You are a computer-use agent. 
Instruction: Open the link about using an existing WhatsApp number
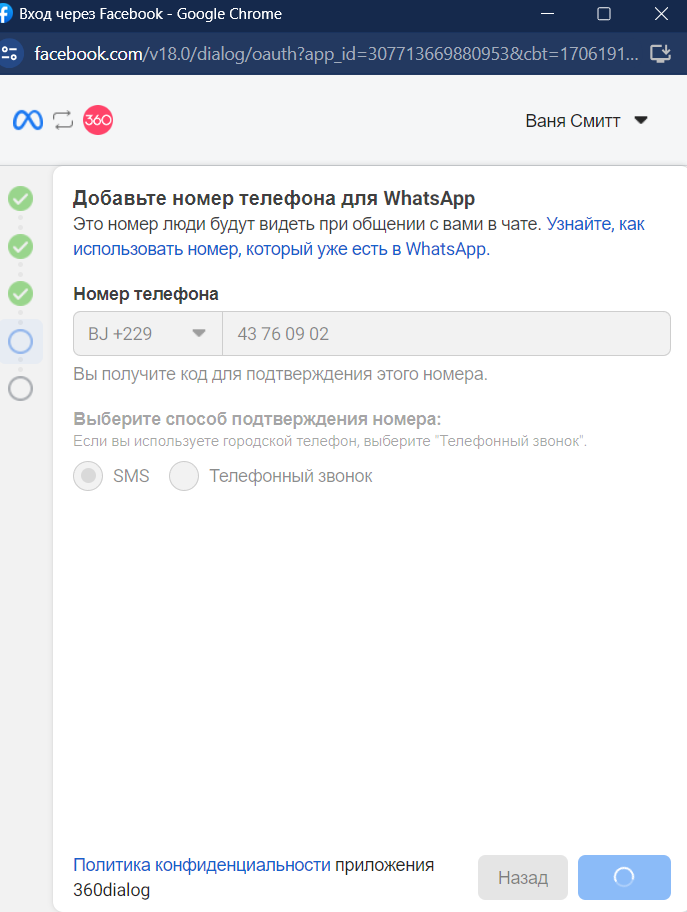359,236
